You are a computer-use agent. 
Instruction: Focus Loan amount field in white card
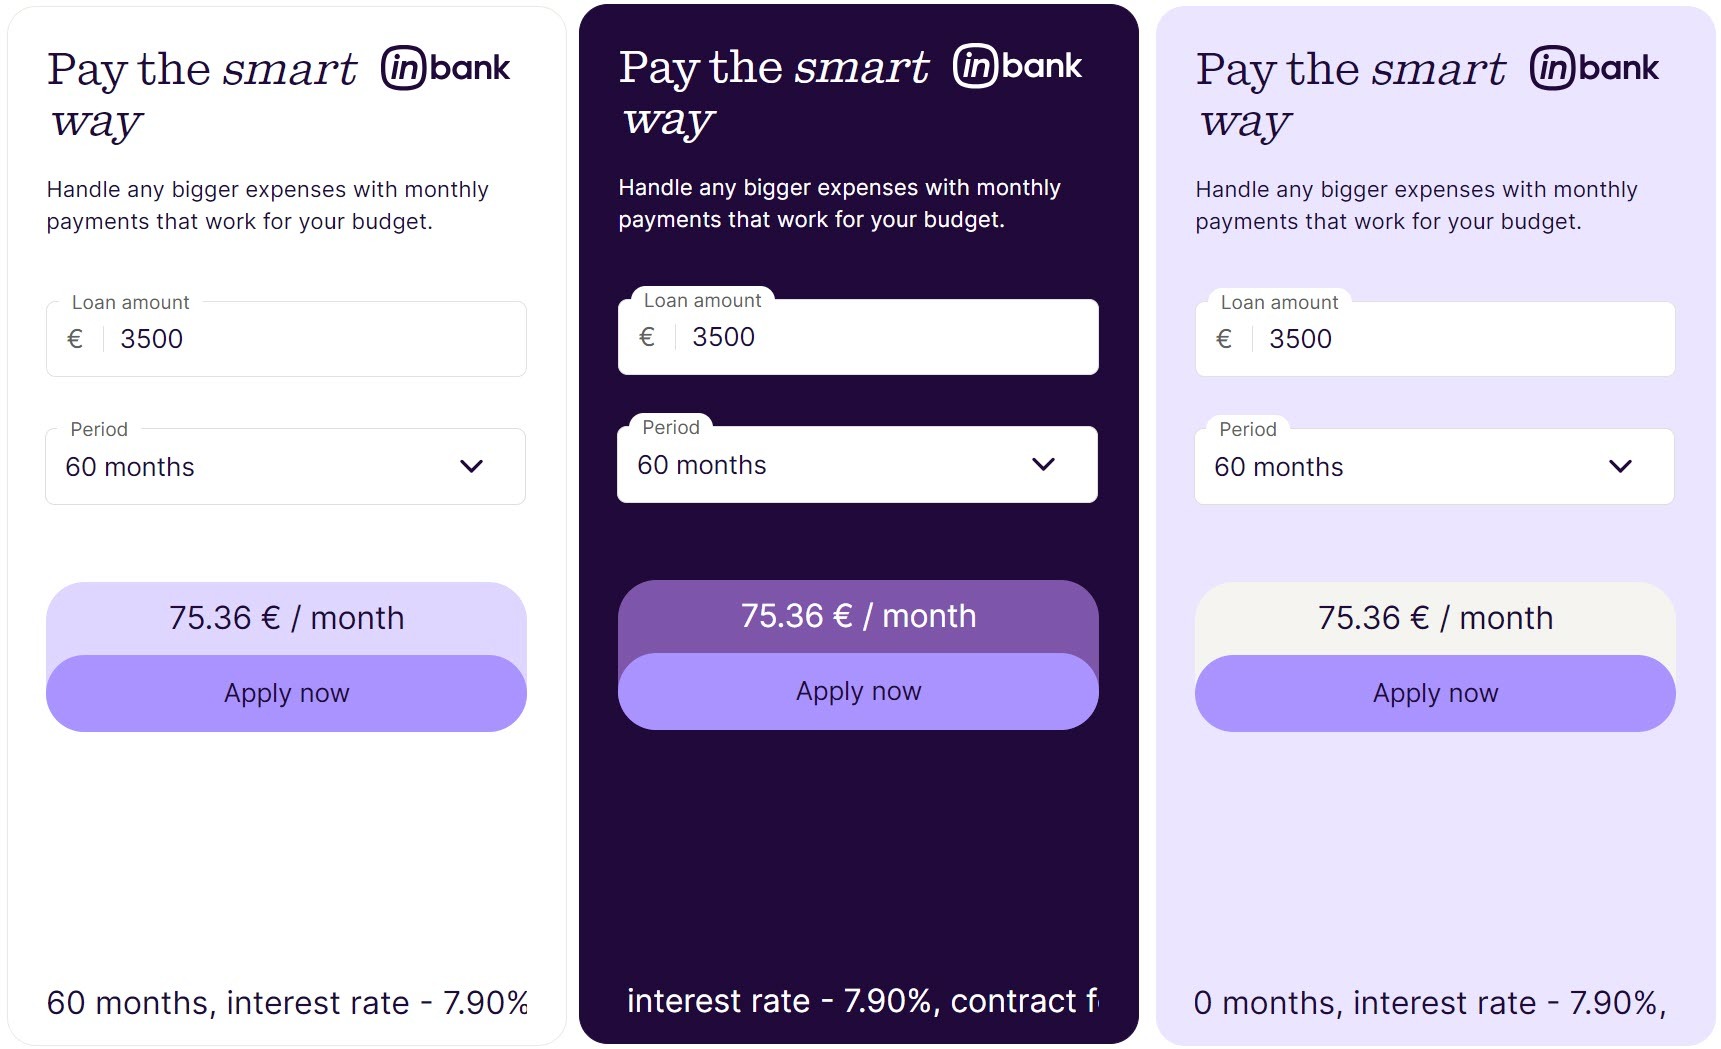310,339
